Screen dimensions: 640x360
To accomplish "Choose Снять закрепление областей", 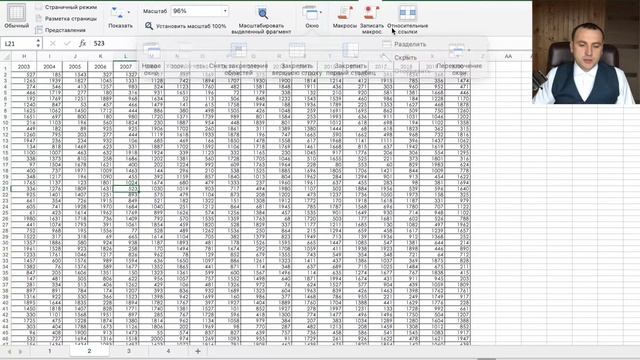I will coord(238,60).
